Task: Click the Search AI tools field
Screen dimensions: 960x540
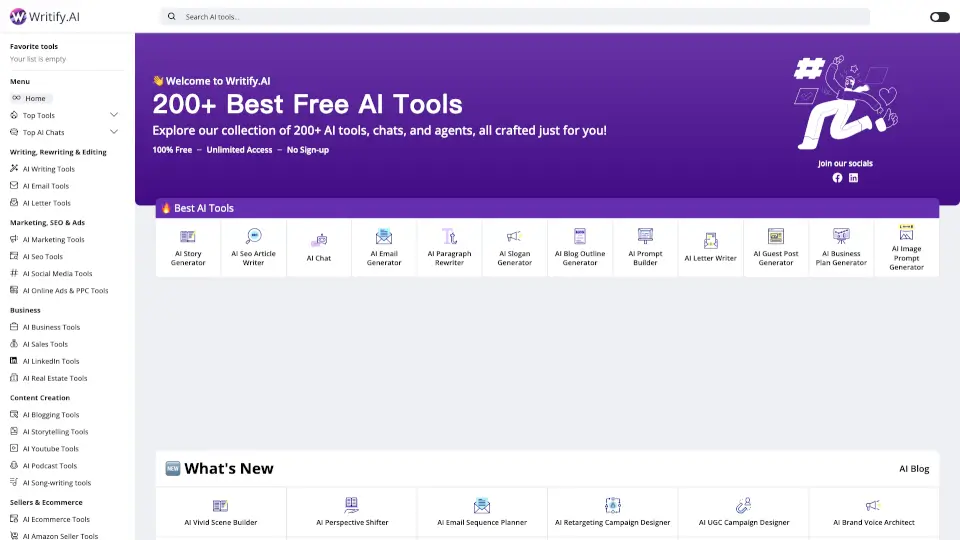Action: (515, 17)
